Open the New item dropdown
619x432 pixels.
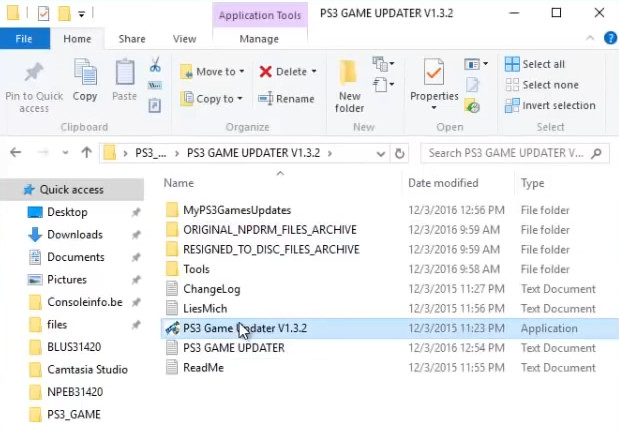[x=383, y=64]
